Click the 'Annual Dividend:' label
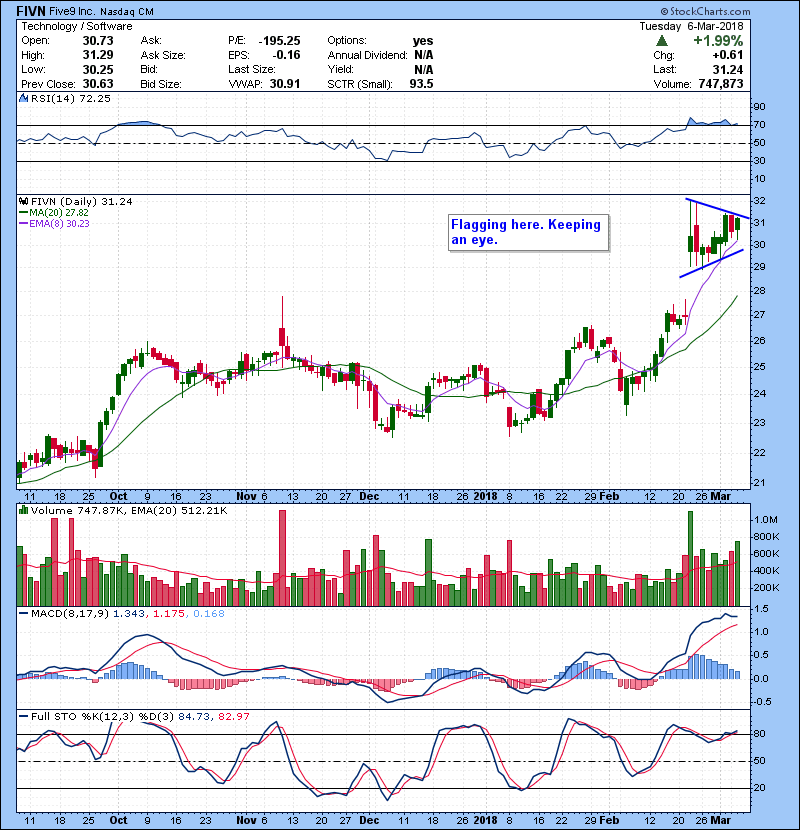 [x=367, y=55]
